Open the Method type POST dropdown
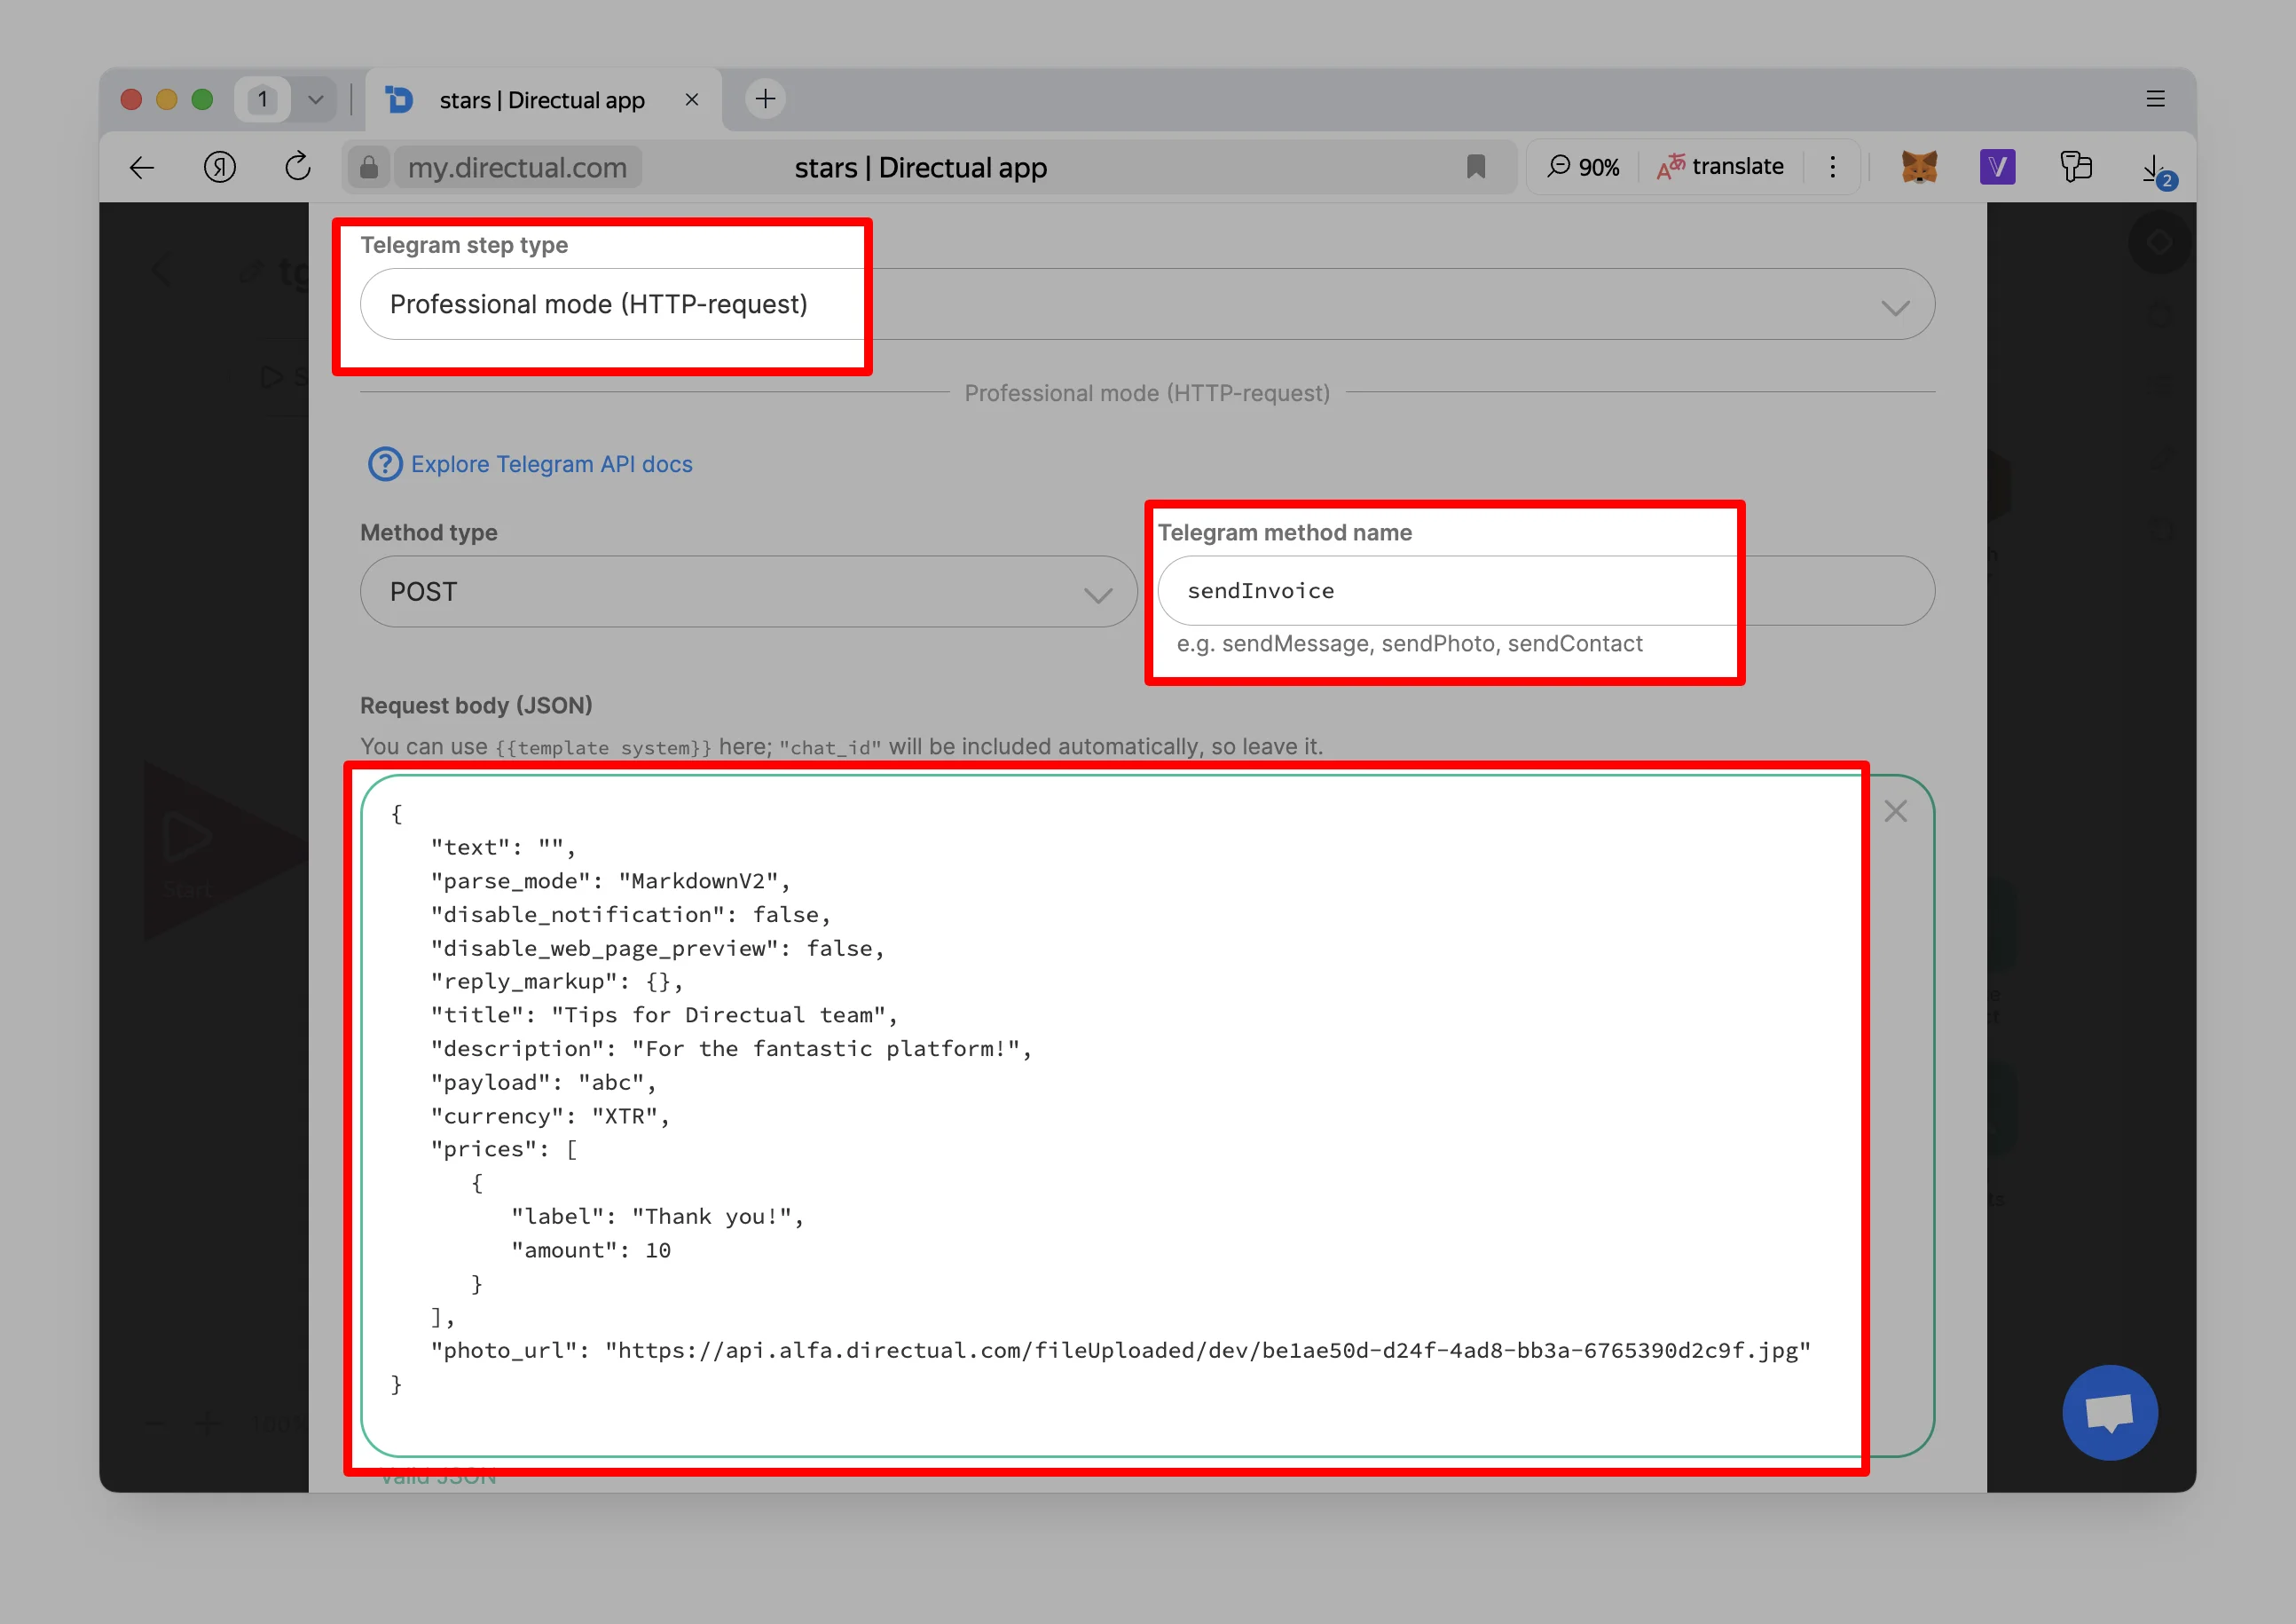 [x=748, y=592]
